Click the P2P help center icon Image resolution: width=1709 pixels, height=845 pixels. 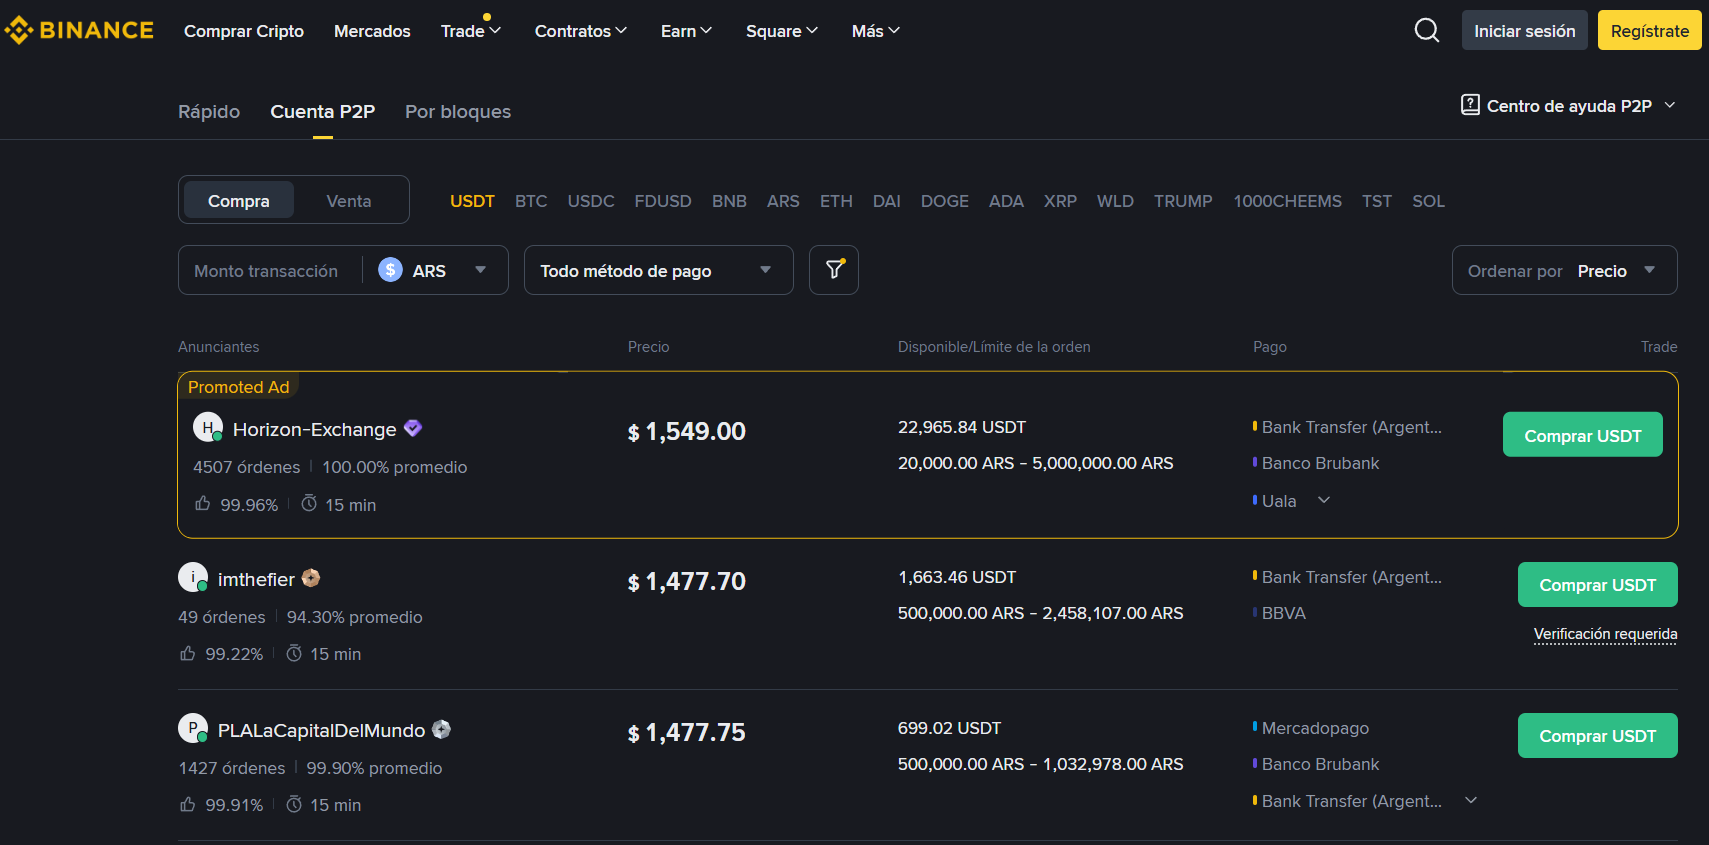[x=1470, y=105]
